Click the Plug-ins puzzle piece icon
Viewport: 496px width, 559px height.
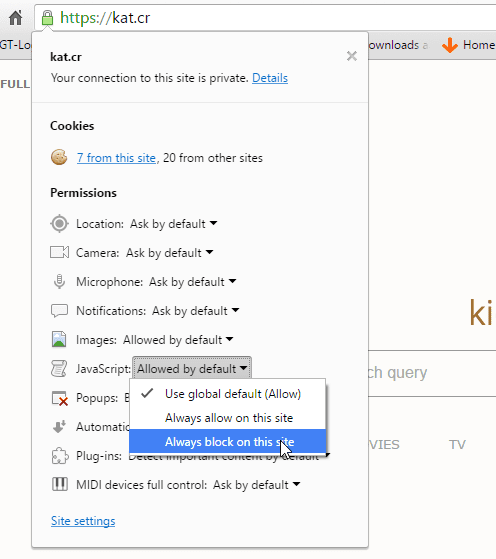click(60, 456)
